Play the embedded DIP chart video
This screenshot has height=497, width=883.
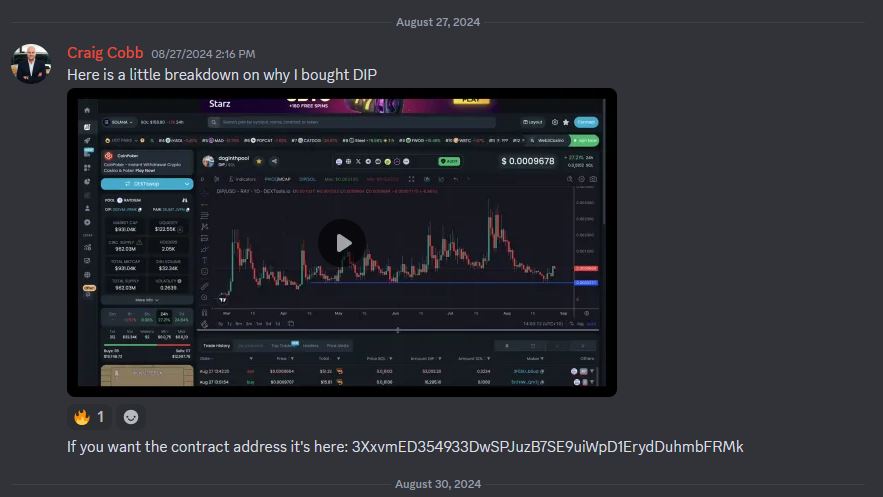coord(342,243)
